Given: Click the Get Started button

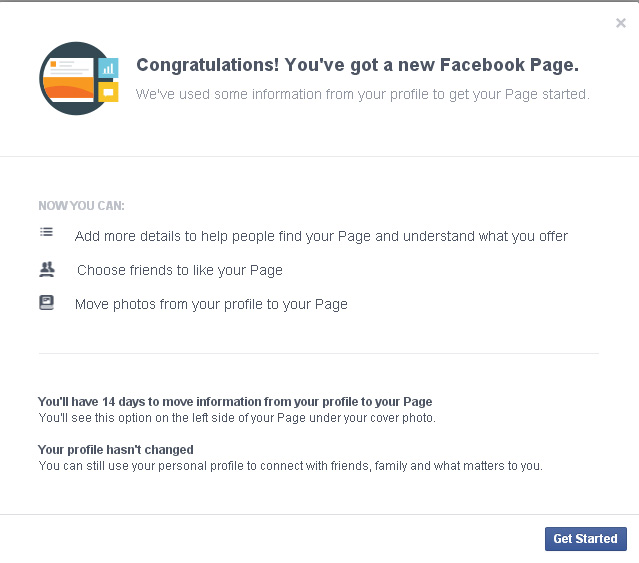Looking at the screenshot, I should 586,539.
